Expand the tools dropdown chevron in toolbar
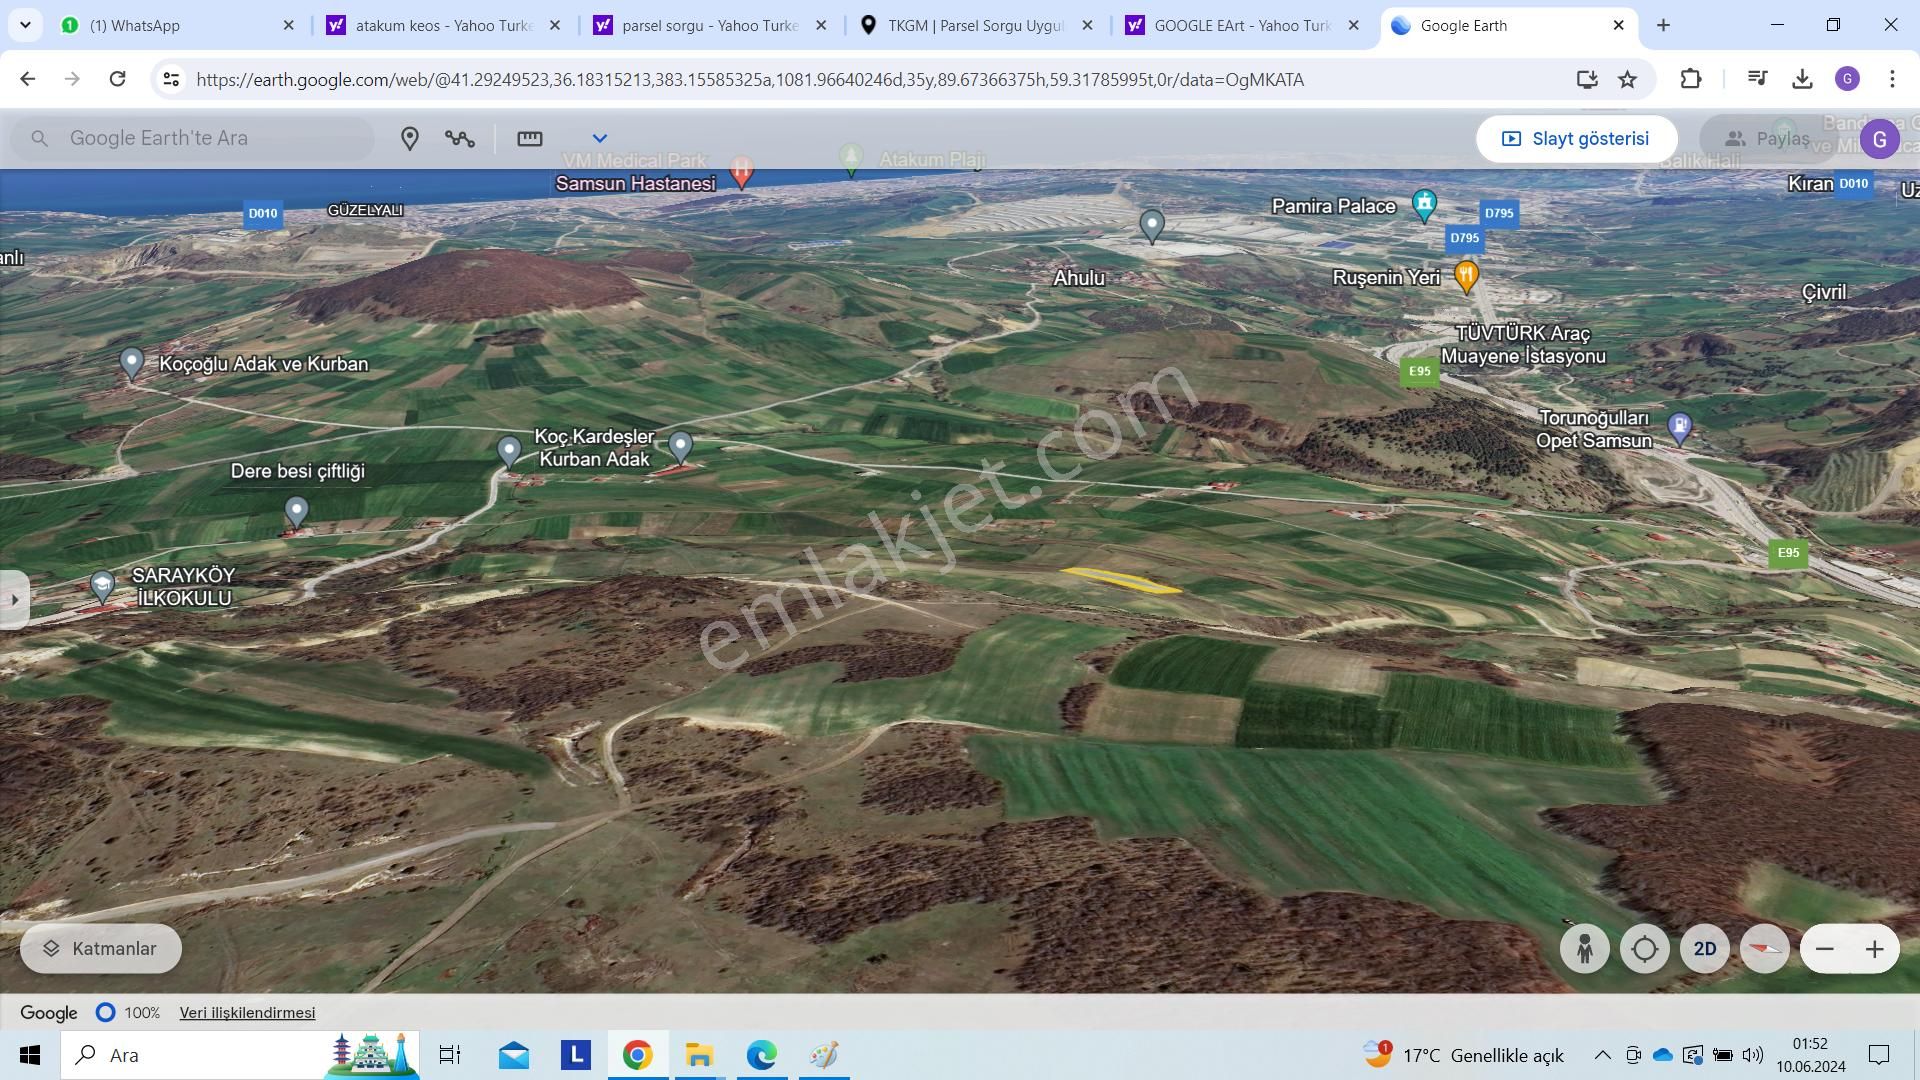 coord(600,139)
